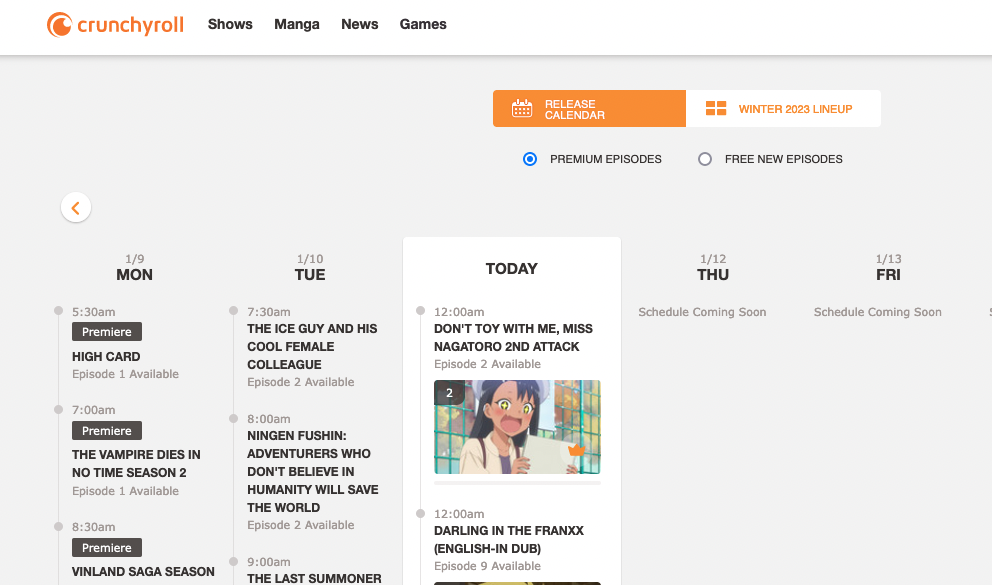The image size is (992, 585).
Task: Open the Games section
Action: click(423, 24)
